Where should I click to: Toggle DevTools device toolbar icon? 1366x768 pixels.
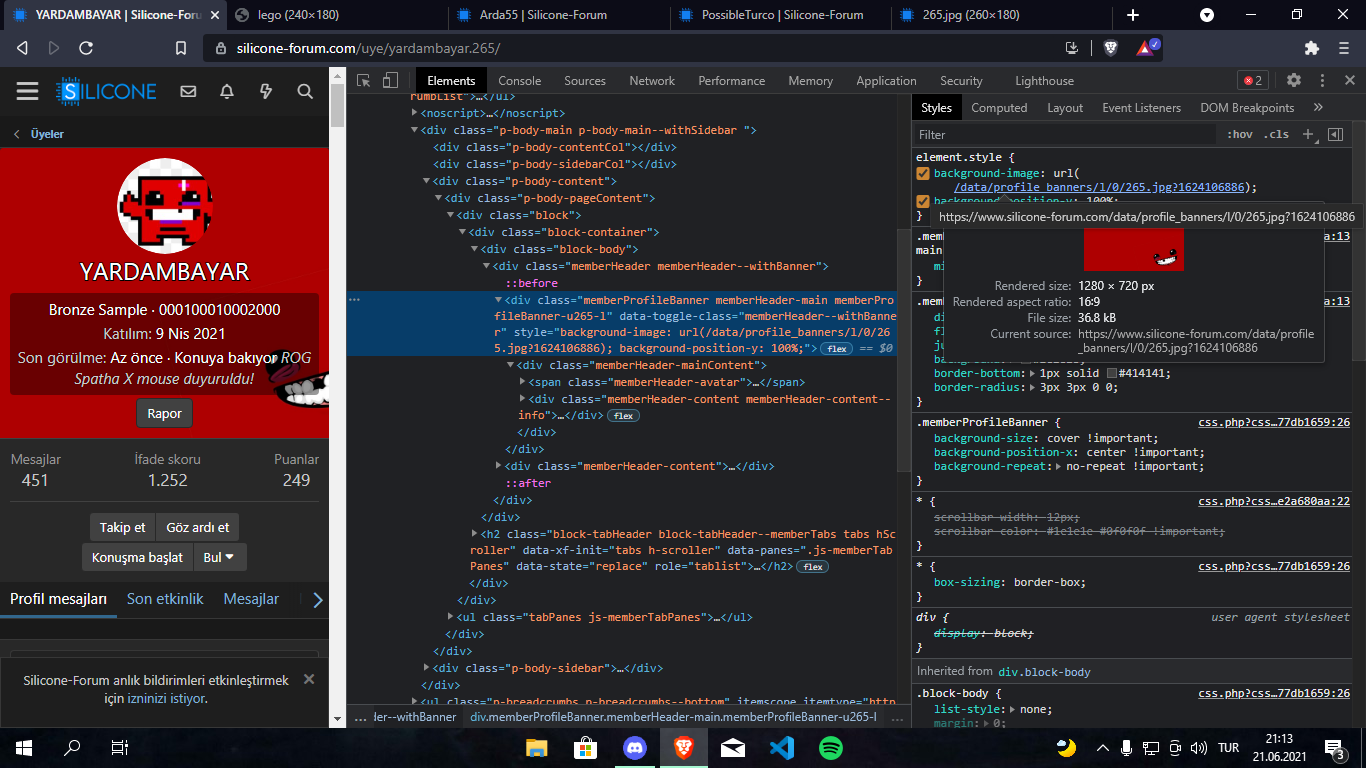click(390, 81)
